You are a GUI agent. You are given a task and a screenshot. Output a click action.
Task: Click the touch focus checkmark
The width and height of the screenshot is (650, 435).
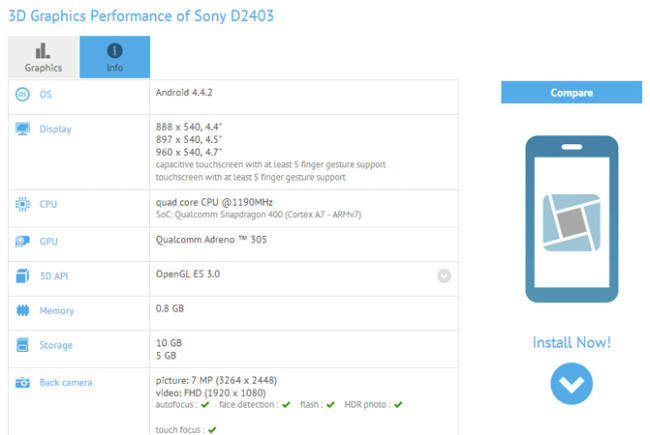pyautogui.click(x=212, y=430)
